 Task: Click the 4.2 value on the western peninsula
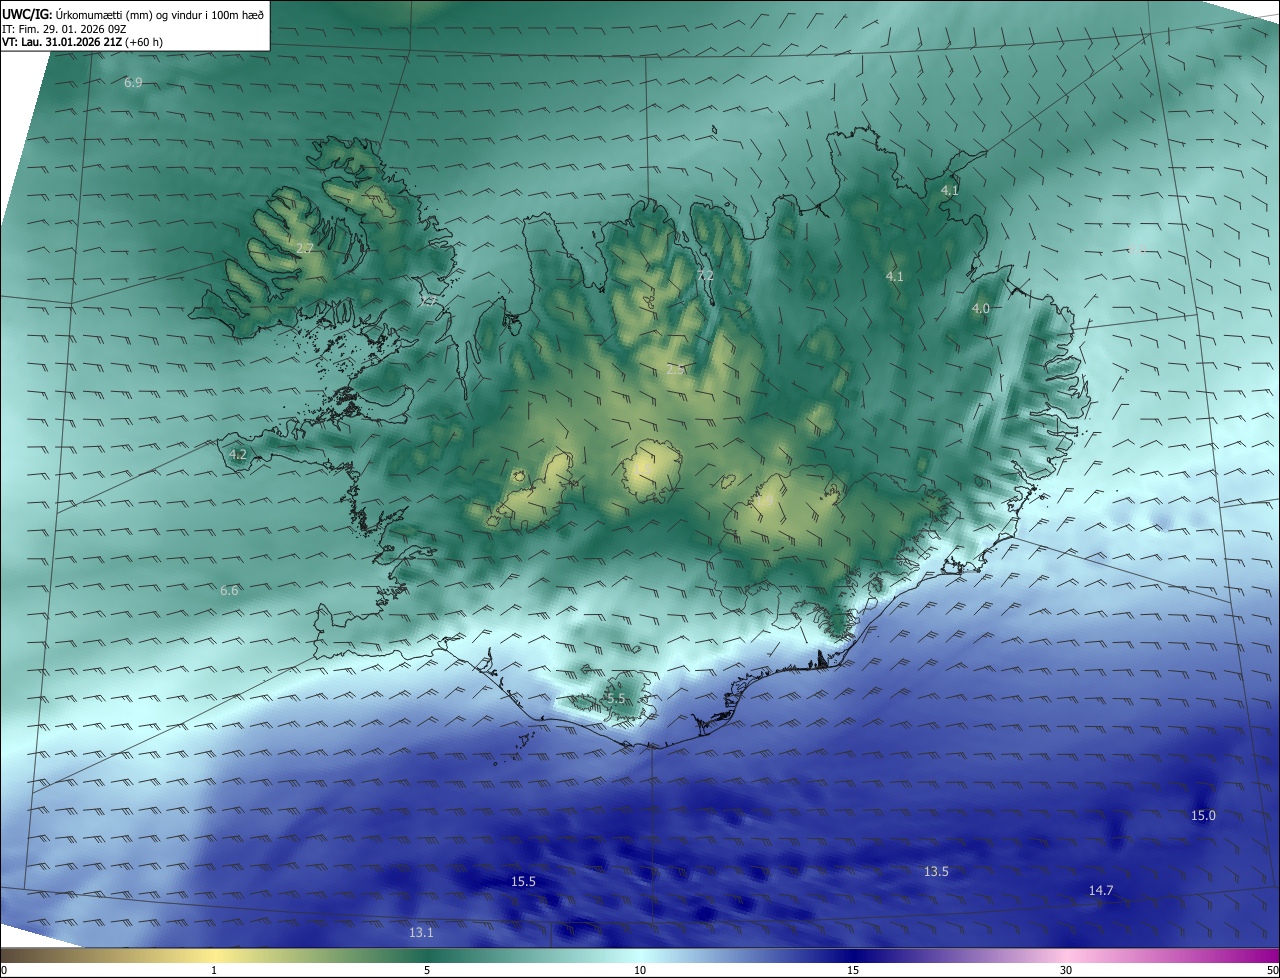point(238,454)
